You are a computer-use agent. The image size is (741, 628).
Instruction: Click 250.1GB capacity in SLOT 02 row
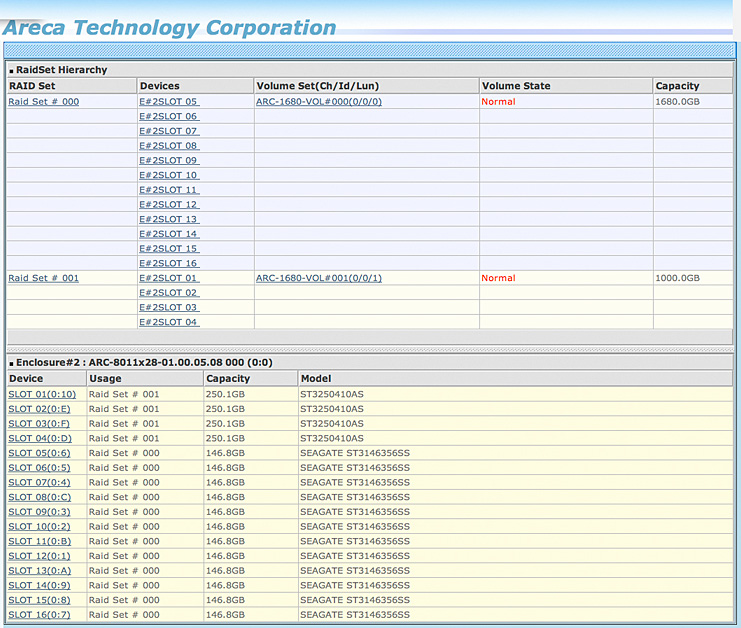(x=225, y=409)
